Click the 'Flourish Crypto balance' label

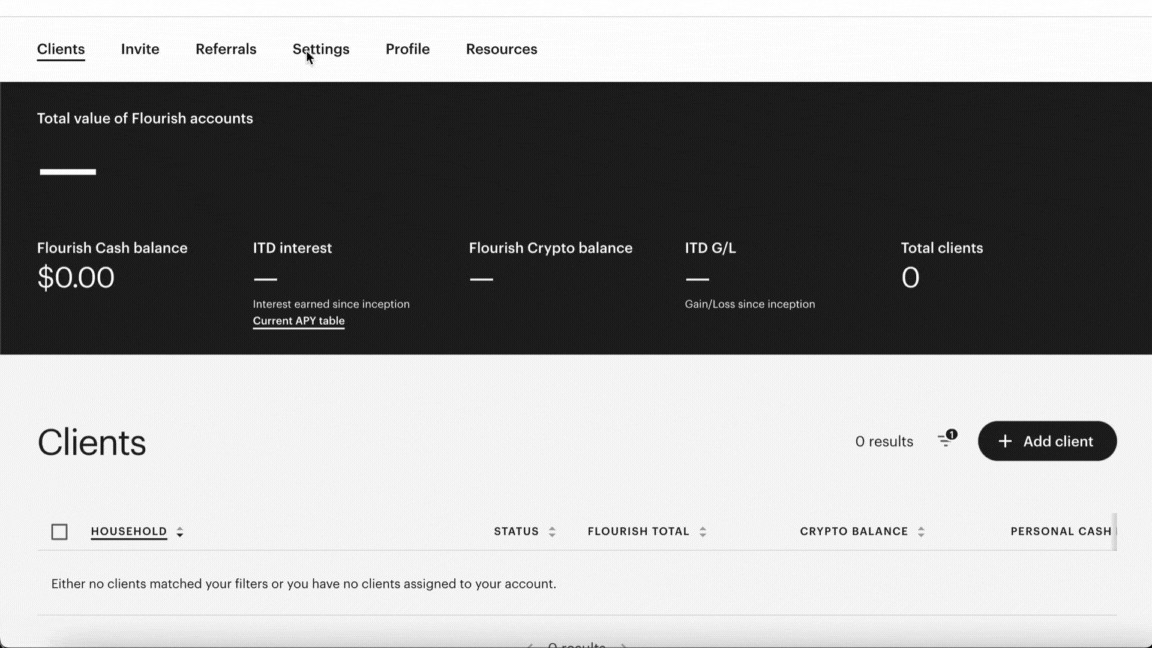pyautogui.click(x=551, y=248)
